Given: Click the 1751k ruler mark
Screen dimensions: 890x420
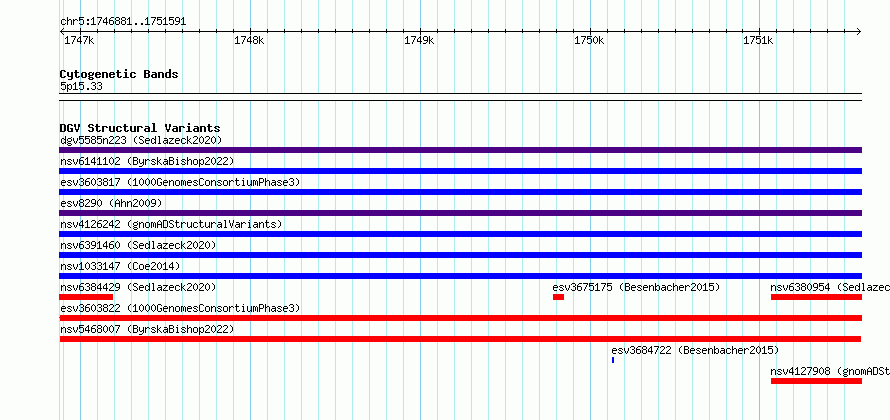Looking at the screenshot, I should [x=758, y=40].
